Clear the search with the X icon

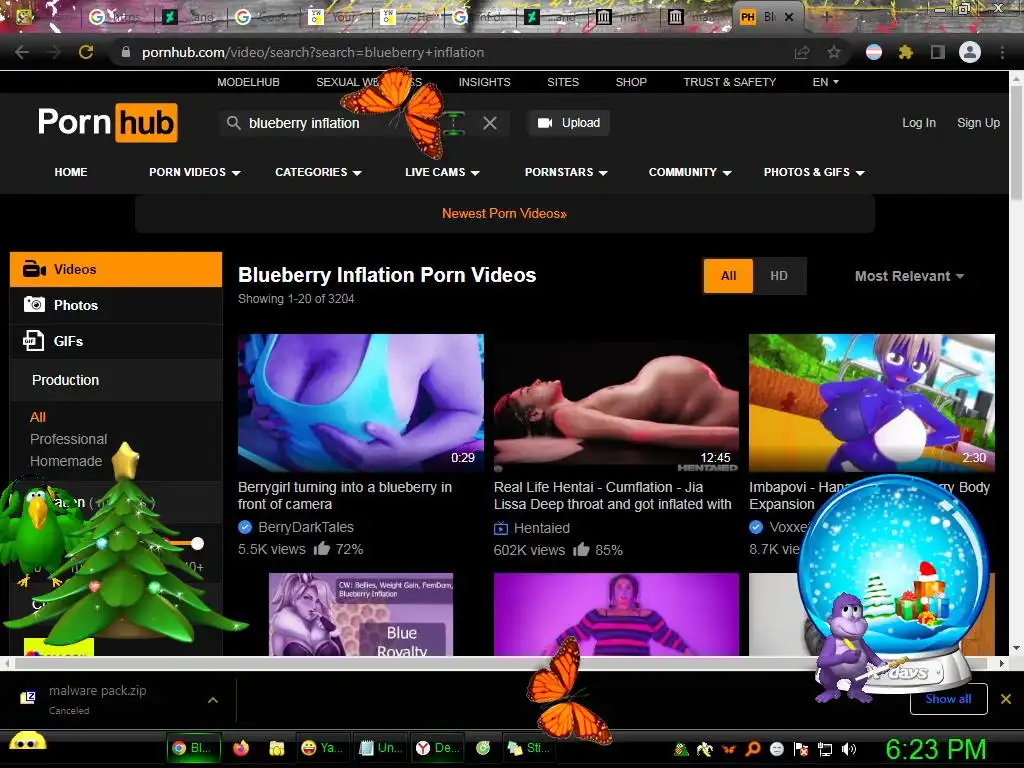pos(490,123)
